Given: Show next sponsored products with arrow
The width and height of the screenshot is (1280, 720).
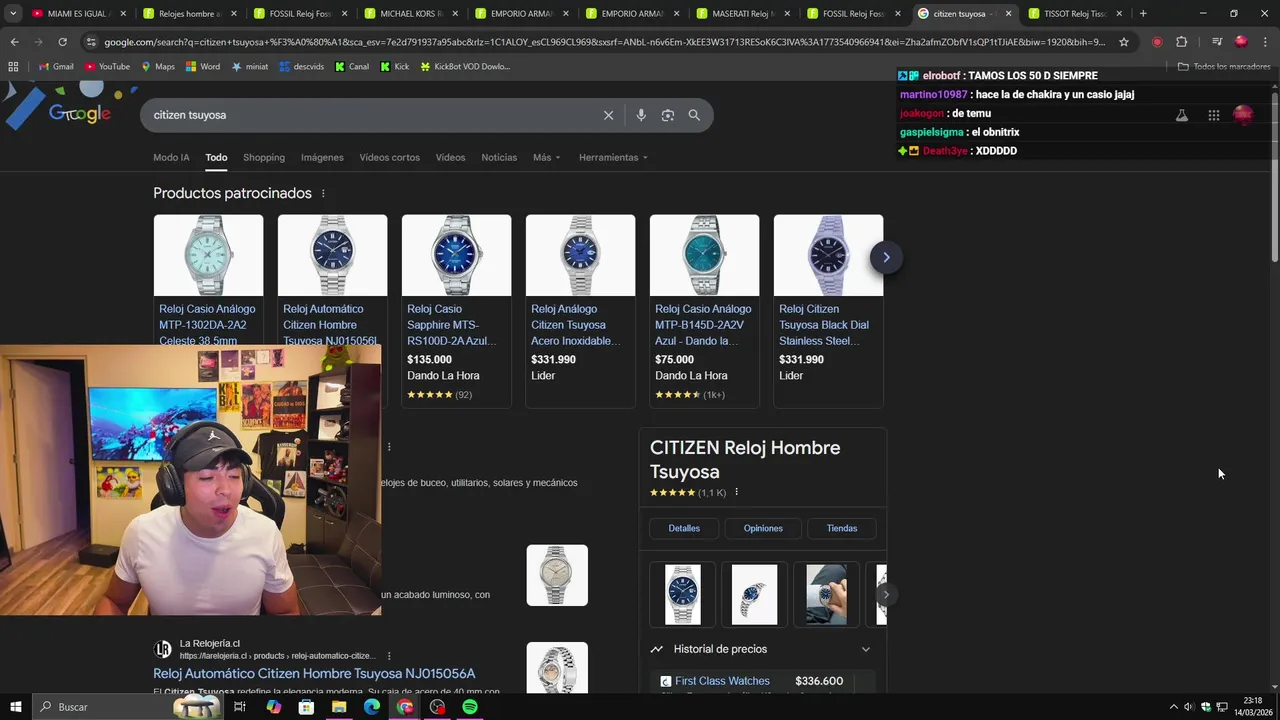Looking at the screenshot, I should click(x=886, y=257).
